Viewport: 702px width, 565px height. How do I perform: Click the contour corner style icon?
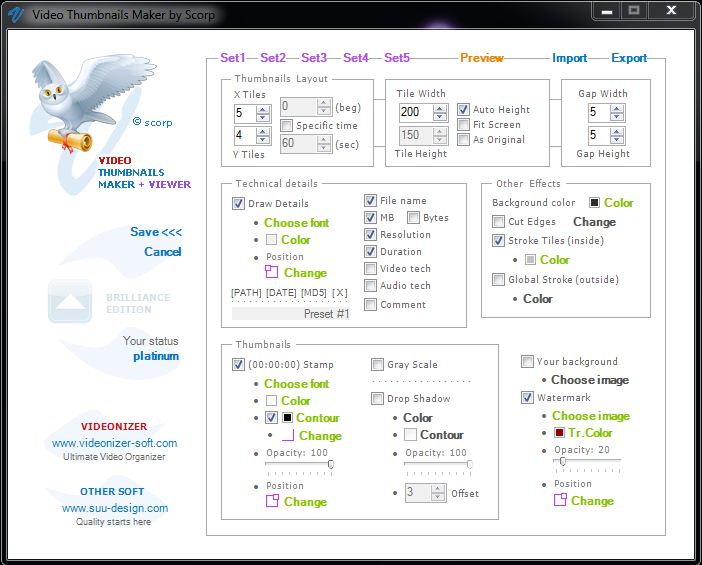288,435
